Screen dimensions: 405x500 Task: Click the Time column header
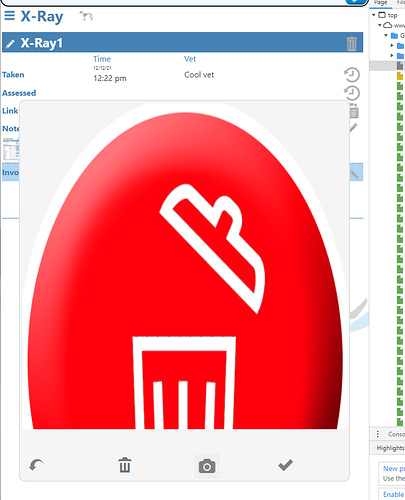coord(102,59)
